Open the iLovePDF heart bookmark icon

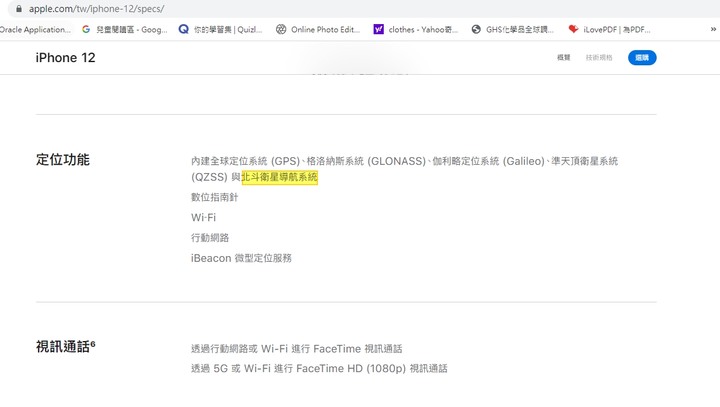573,29
